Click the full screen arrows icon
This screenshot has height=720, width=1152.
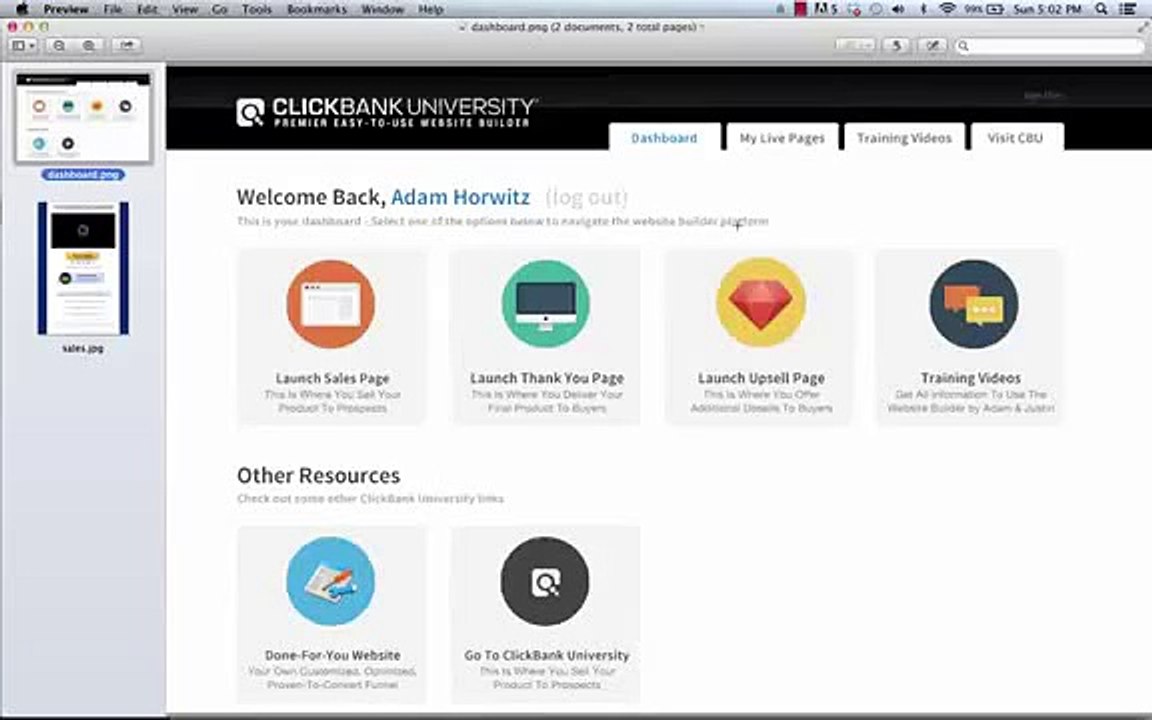pos(1142,26)
